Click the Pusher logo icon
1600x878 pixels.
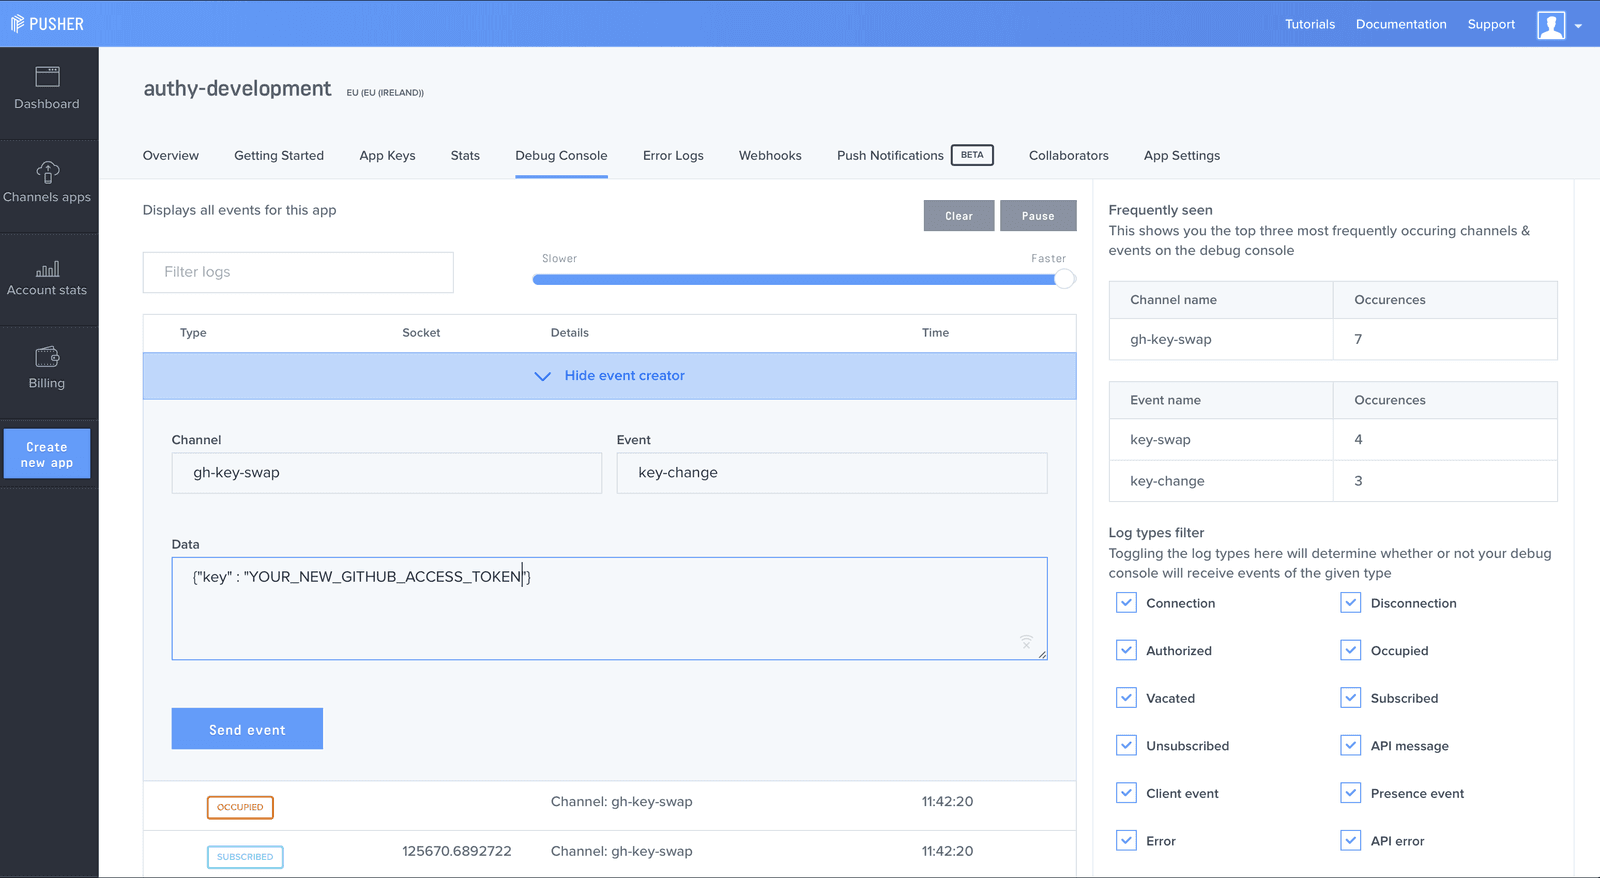coord(17,24)
